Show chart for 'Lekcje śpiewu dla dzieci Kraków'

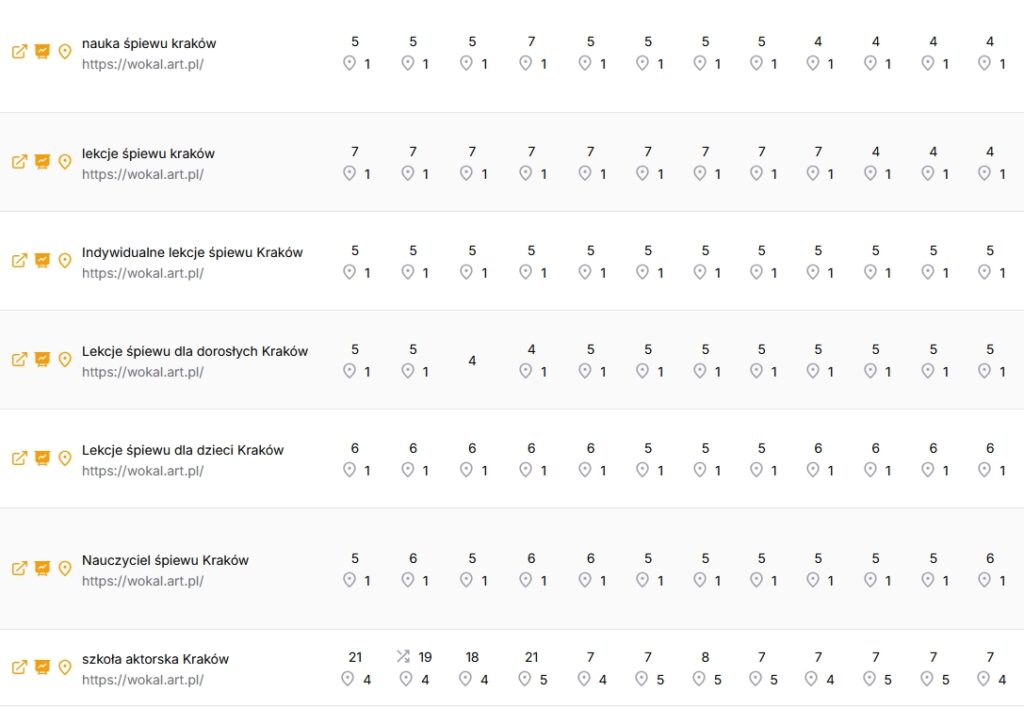42,459
